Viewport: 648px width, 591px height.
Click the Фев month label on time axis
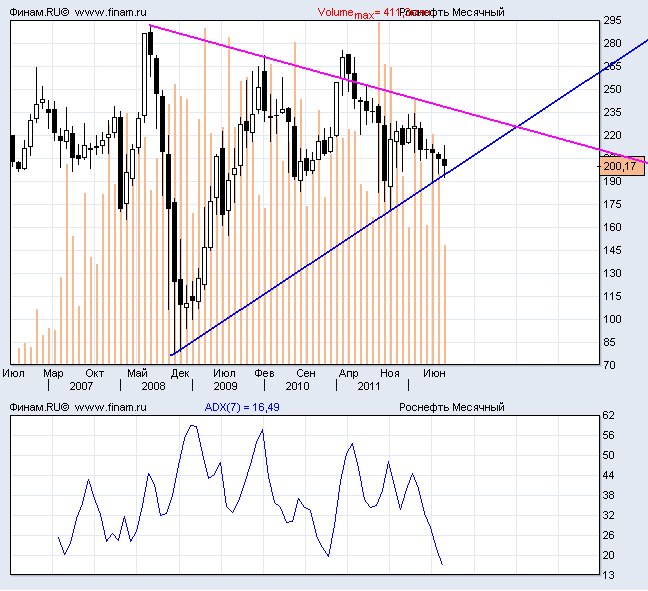tap(264, 374)
